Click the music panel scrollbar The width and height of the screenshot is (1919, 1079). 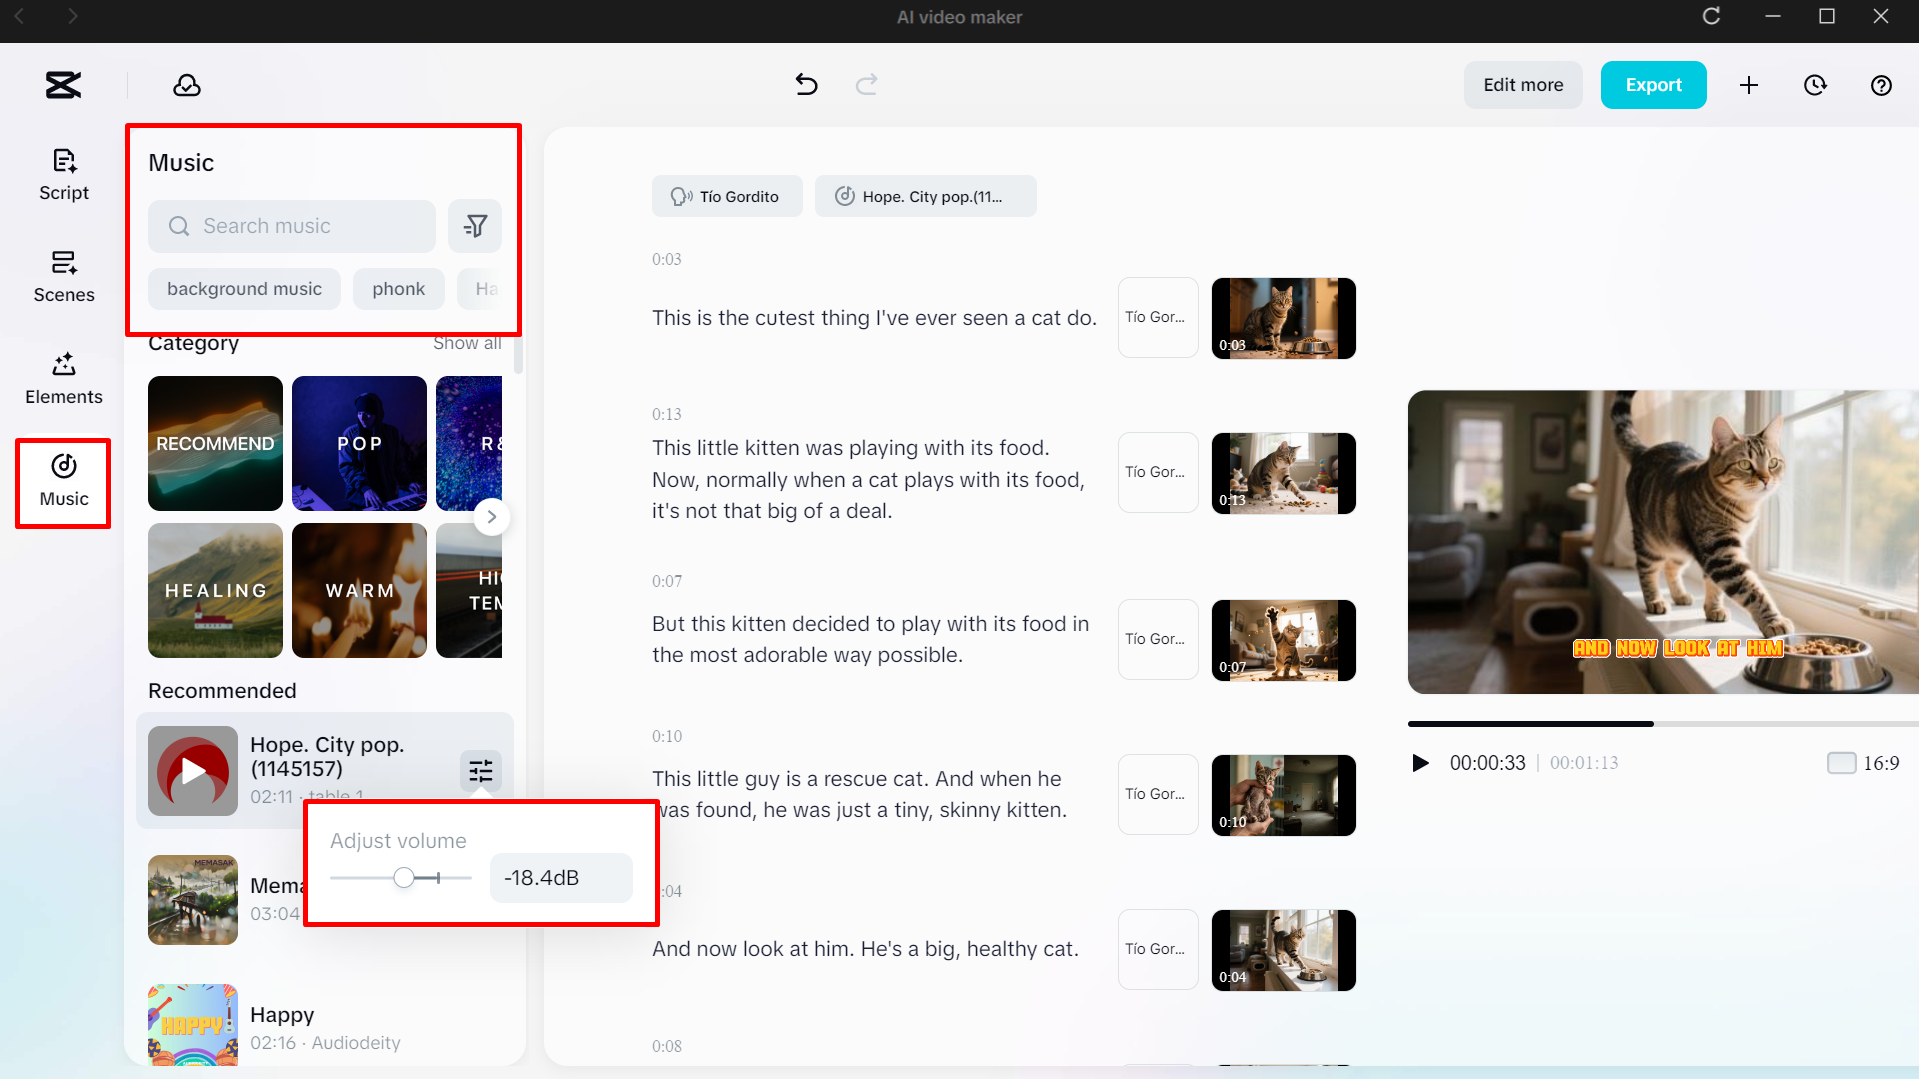(518, 355)
